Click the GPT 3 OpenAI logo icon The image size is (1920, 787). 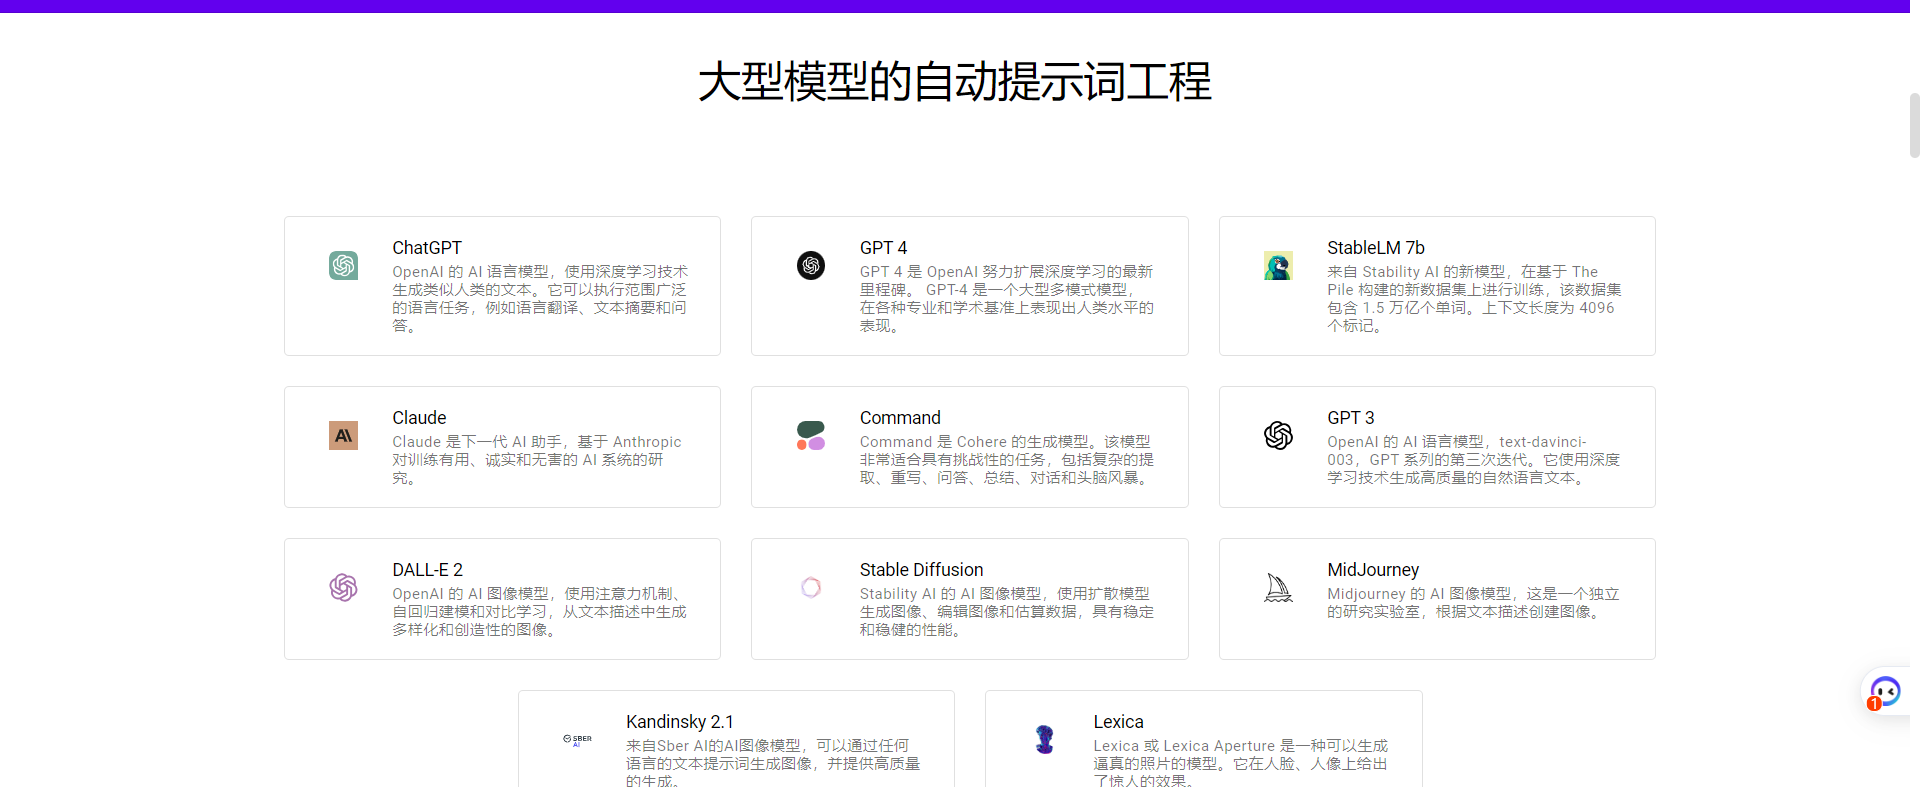[1278, 435]
